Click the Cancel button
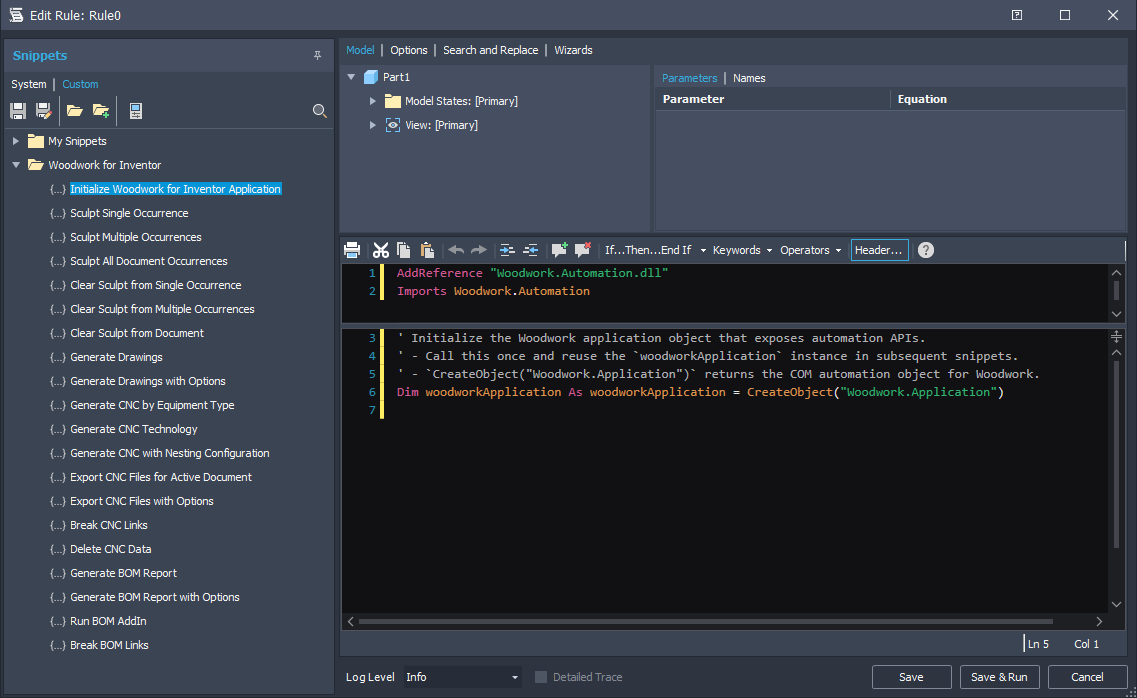The image size is (1137, 698). [x=1087, y=677]
